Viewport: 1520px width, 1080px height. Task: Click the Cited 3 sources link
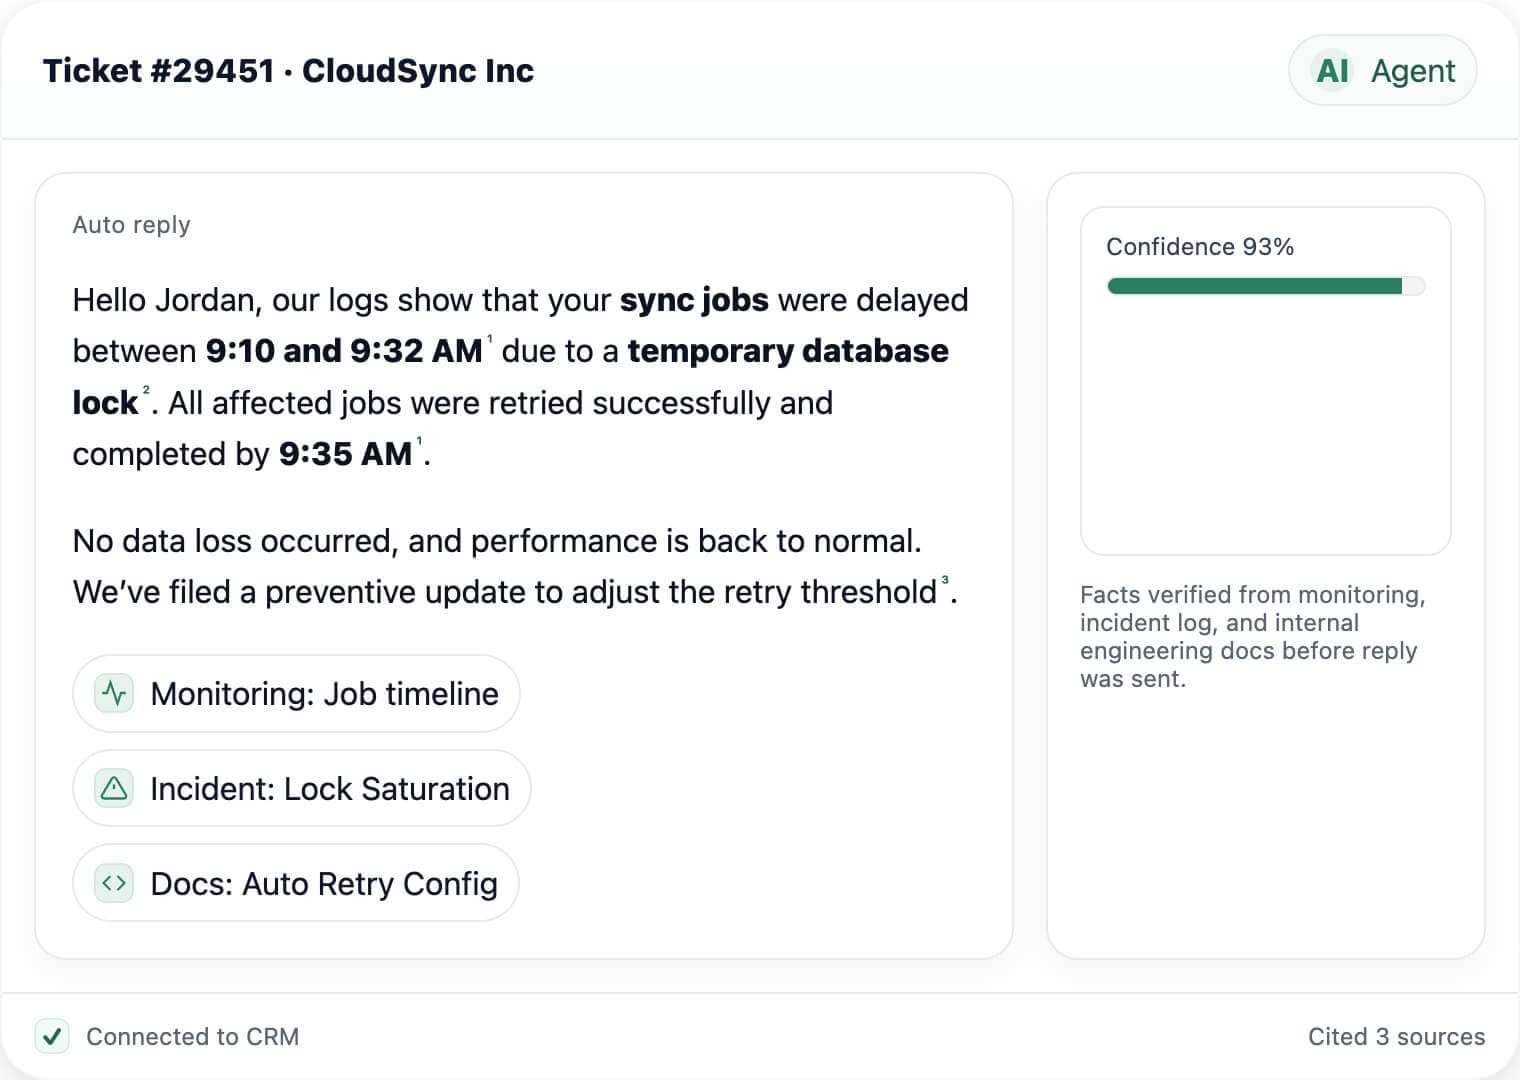[x=1397, y=1037]
